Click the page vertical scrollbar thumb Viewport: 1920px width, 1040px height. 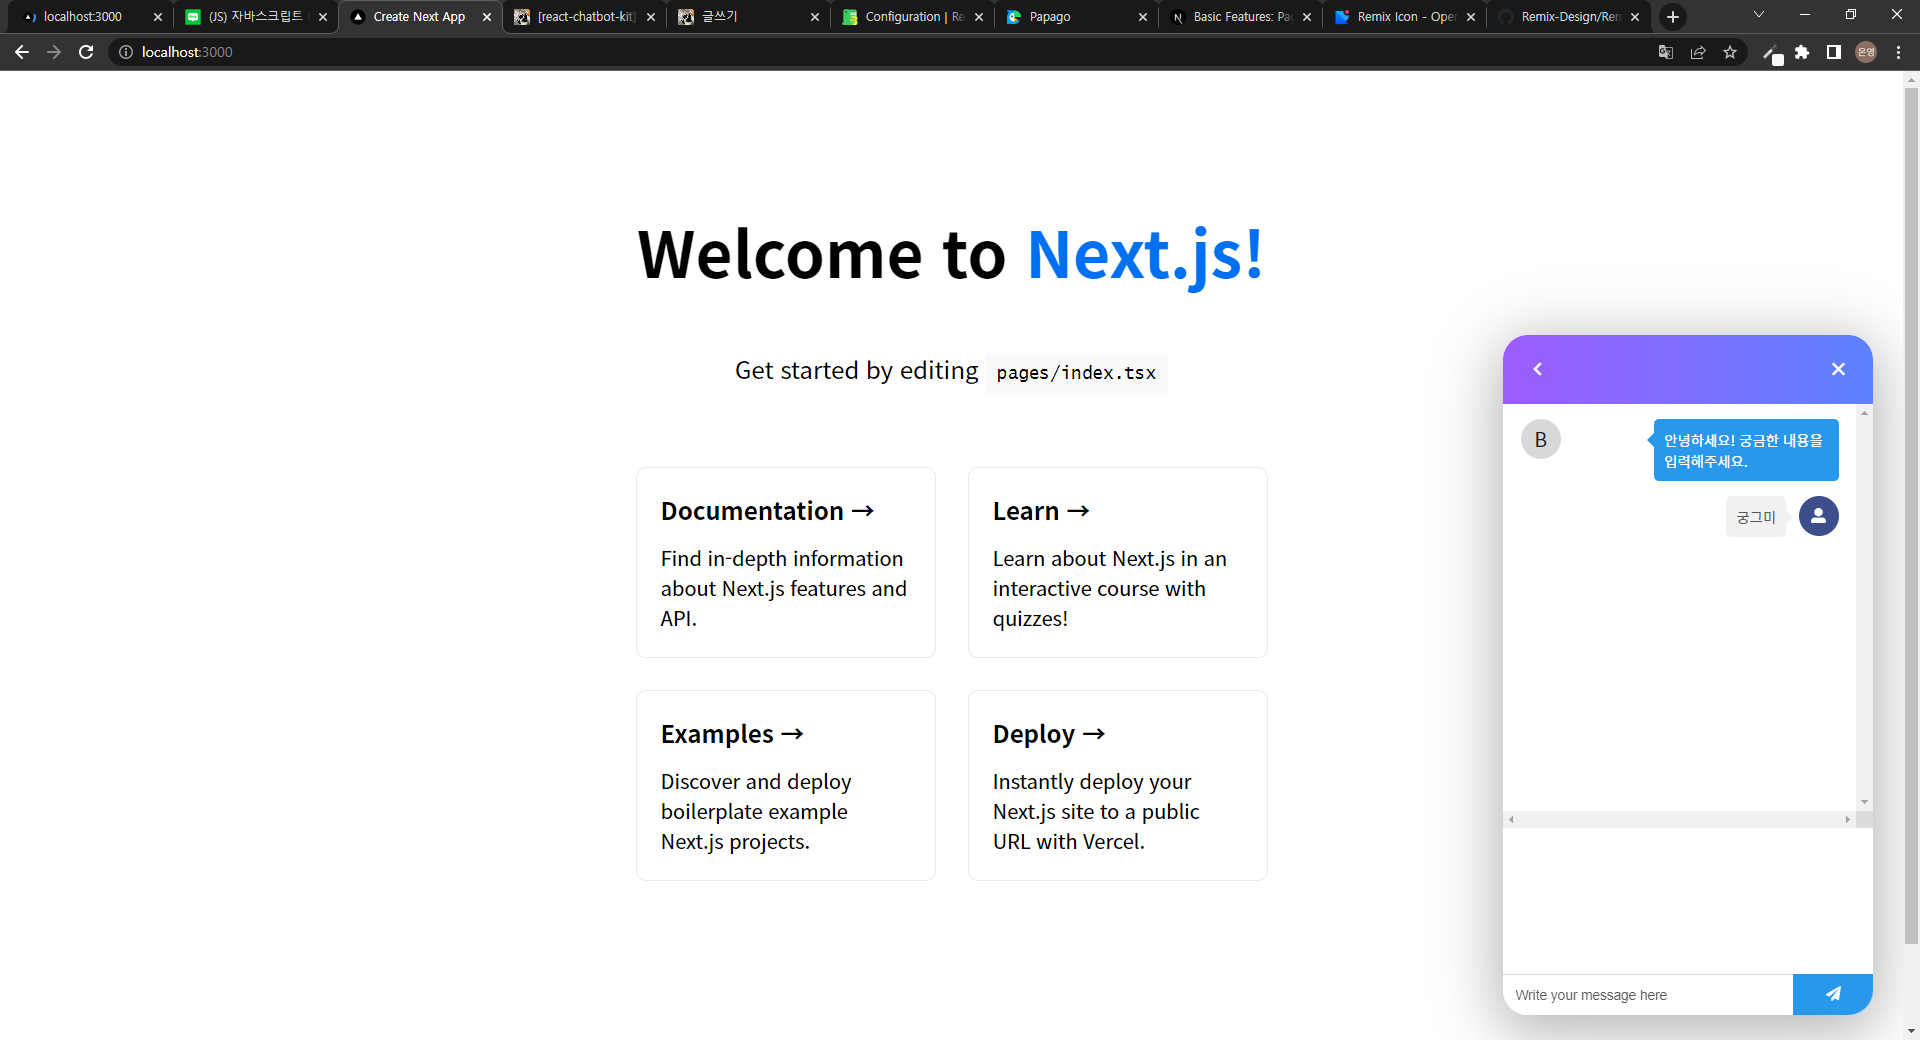click(1911, 515)
